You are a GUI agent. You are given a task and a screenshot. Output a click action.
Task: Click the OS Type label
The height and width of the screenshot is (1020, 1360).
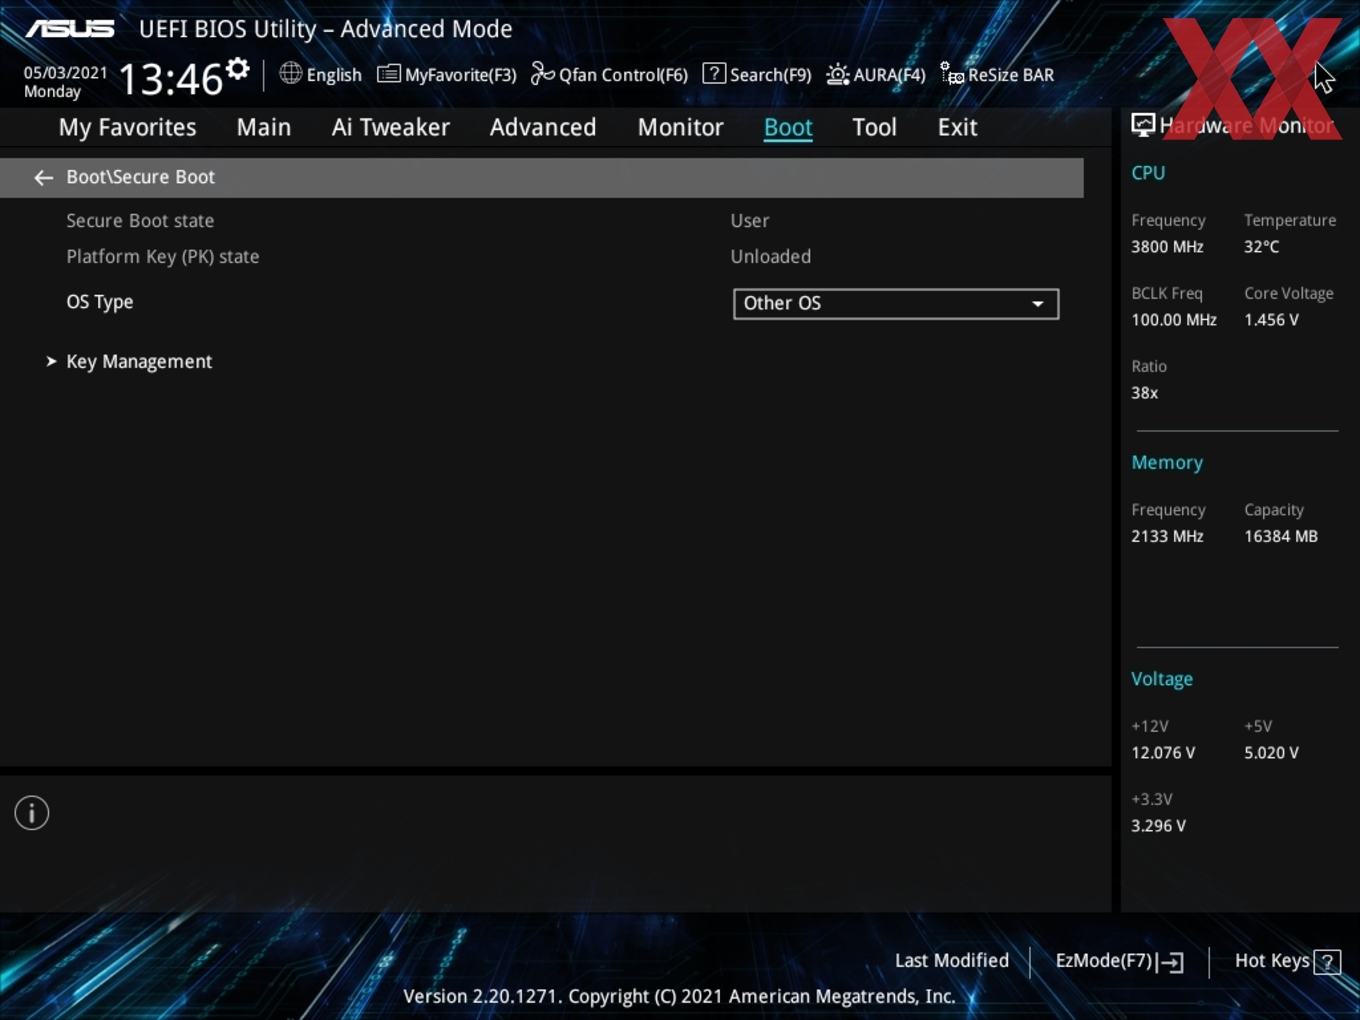pyautogui.click(x=100, y=302)
